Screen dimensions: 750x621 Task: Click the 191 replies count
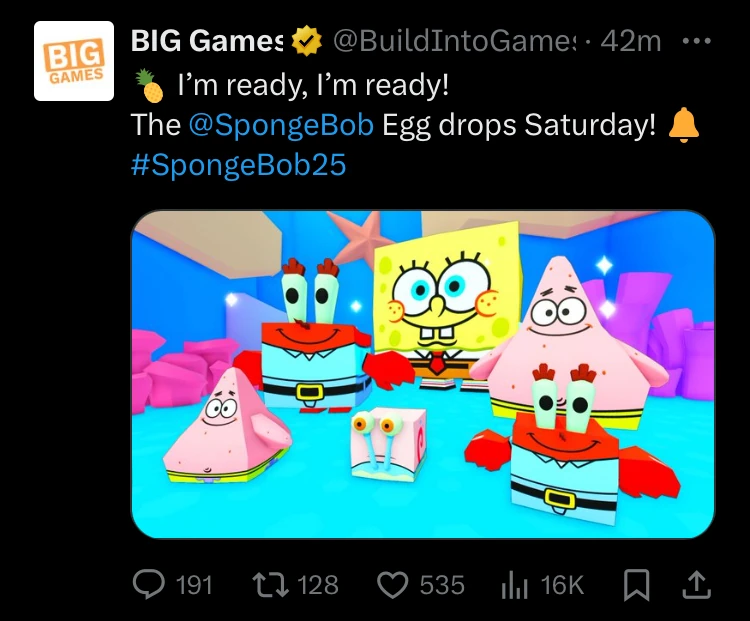point(193,585)
